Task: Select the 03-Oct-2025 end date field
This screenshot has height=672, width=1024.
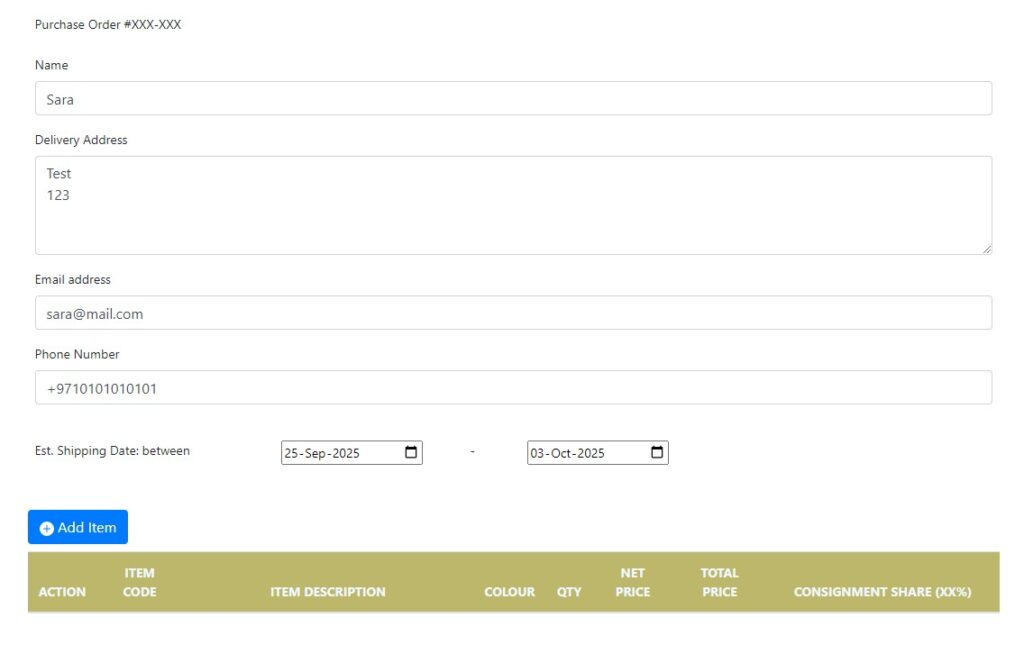Action: [x=585, y=453]
